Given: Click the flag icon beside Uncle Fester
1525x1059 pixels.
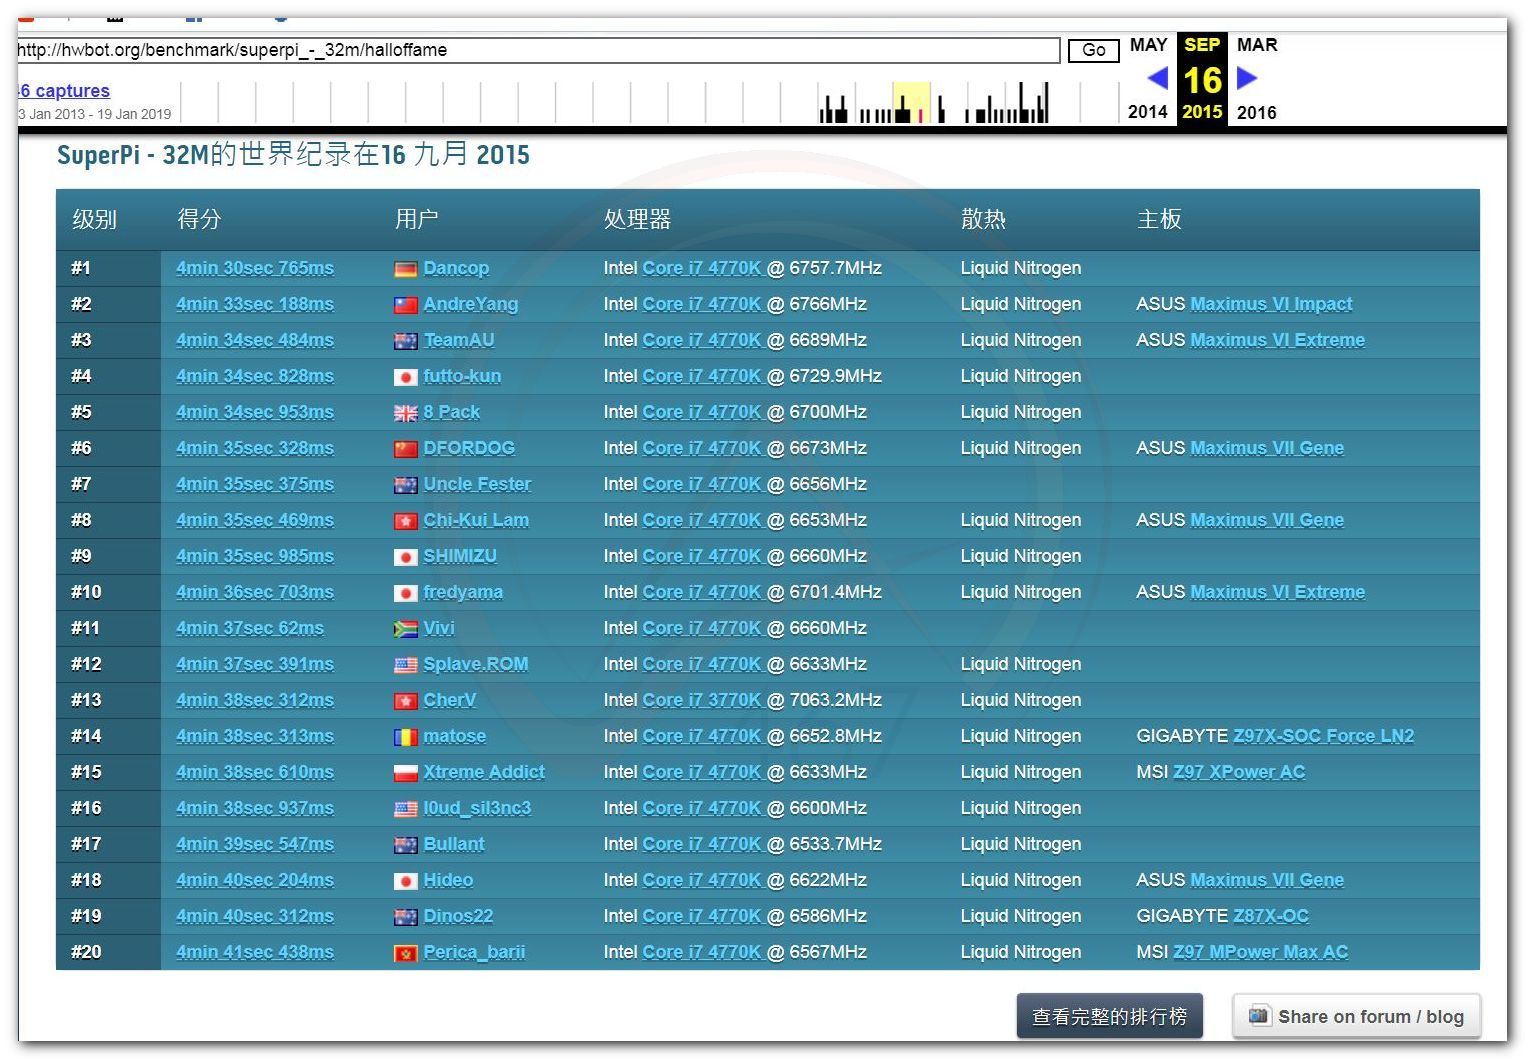Looking at the screenshot, I should click(x=405, y=485).
